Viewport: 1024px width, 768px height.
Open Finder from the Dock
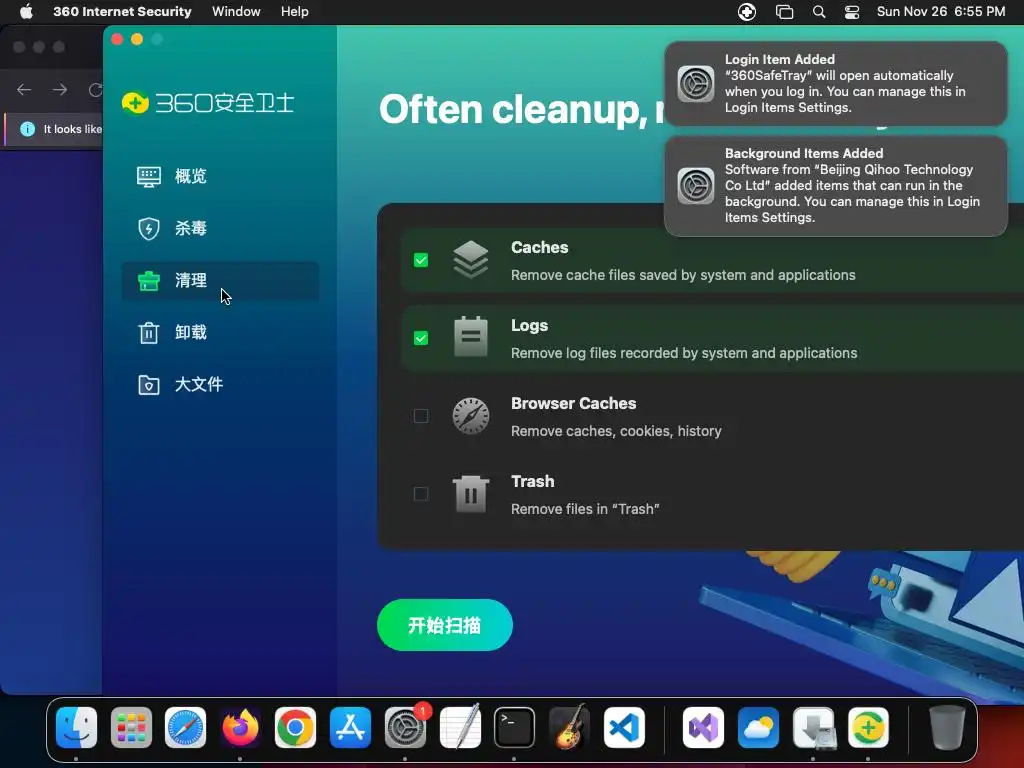[x=76, y=728]
